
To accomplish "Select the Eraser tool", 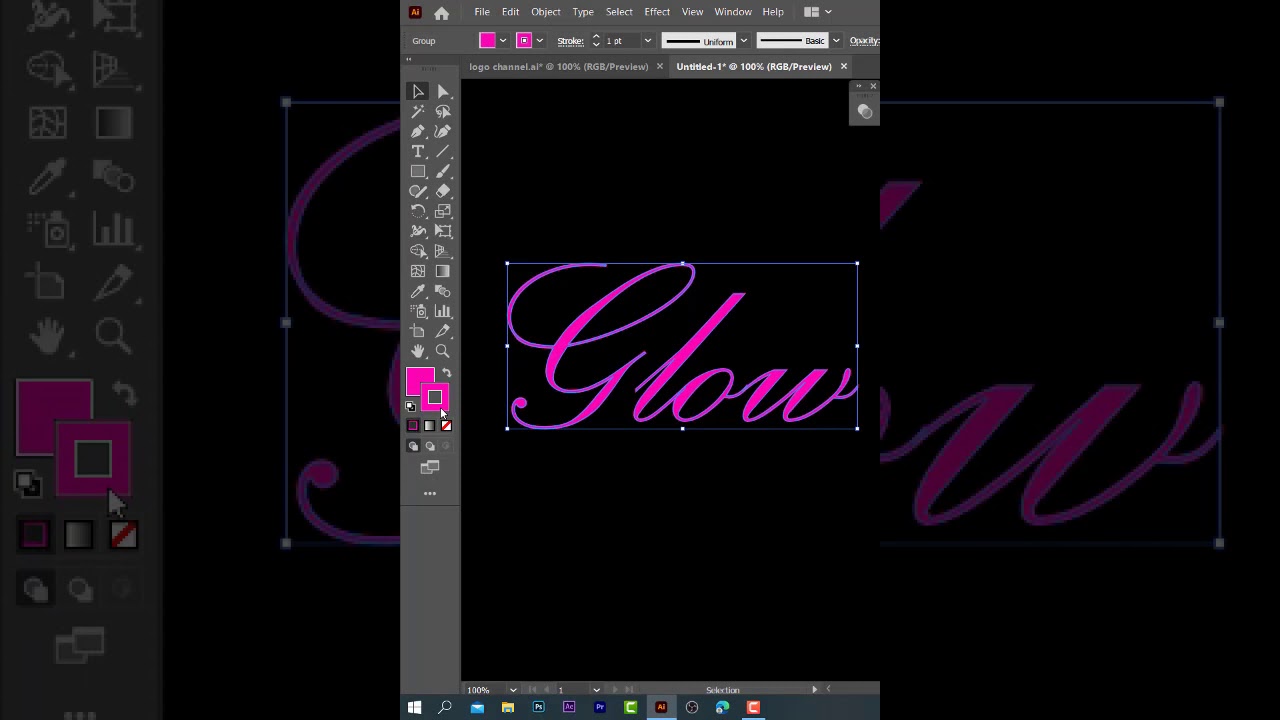I will pyautogui.click(x=442, y=191).
